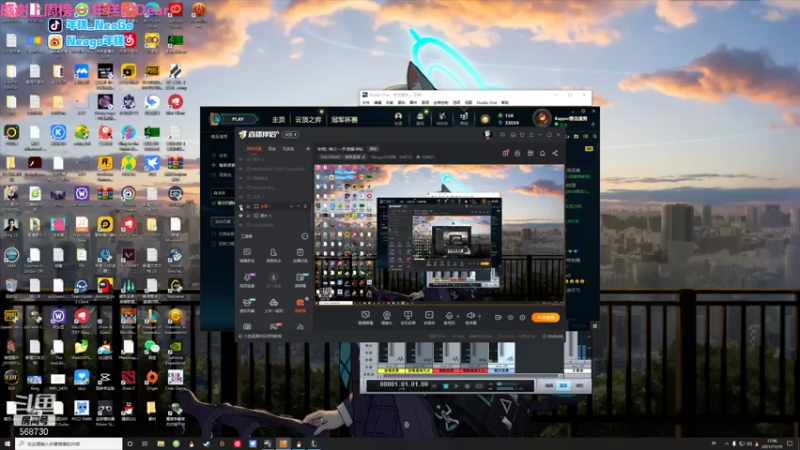Tick second checkbox below League sort dropdown
Screen dimensions: 800x450
coord(213,244)
